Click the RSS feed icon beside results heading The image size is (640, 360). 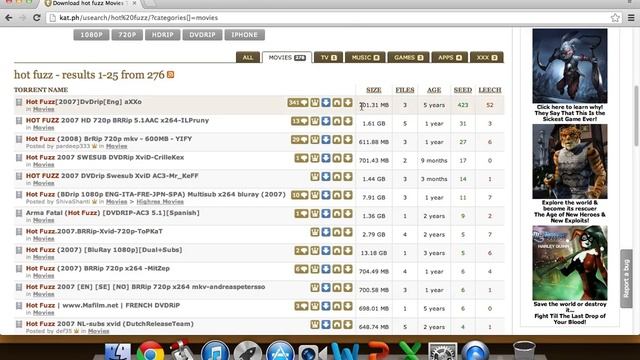(x=171, y=75)
